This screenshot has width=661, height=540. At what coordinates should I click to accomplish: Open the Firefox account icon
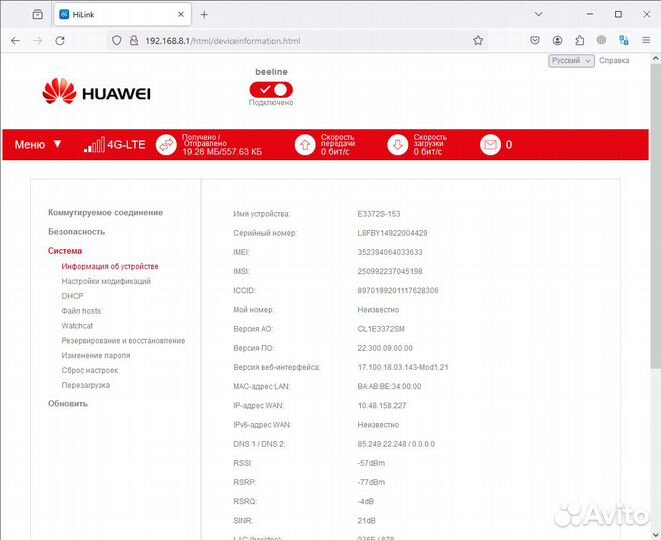point(557,40)
